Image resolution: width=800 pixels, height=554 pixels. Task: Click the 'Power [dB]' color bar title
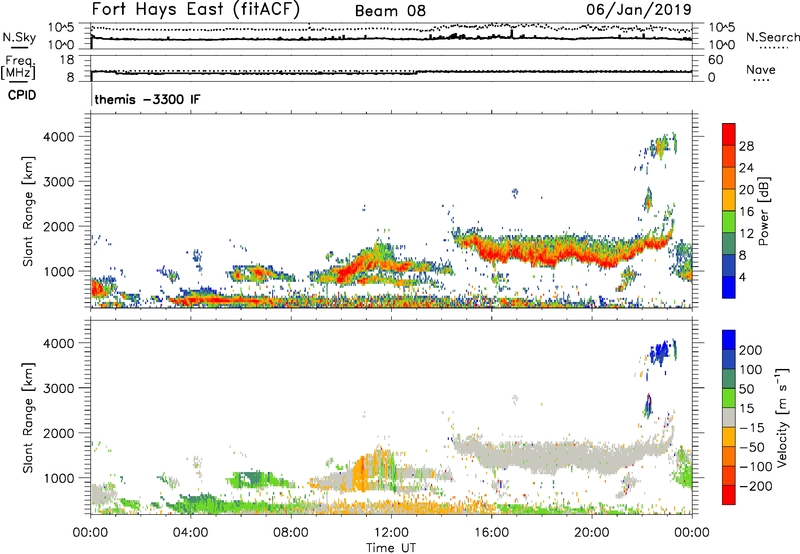(x=764, y=211)
